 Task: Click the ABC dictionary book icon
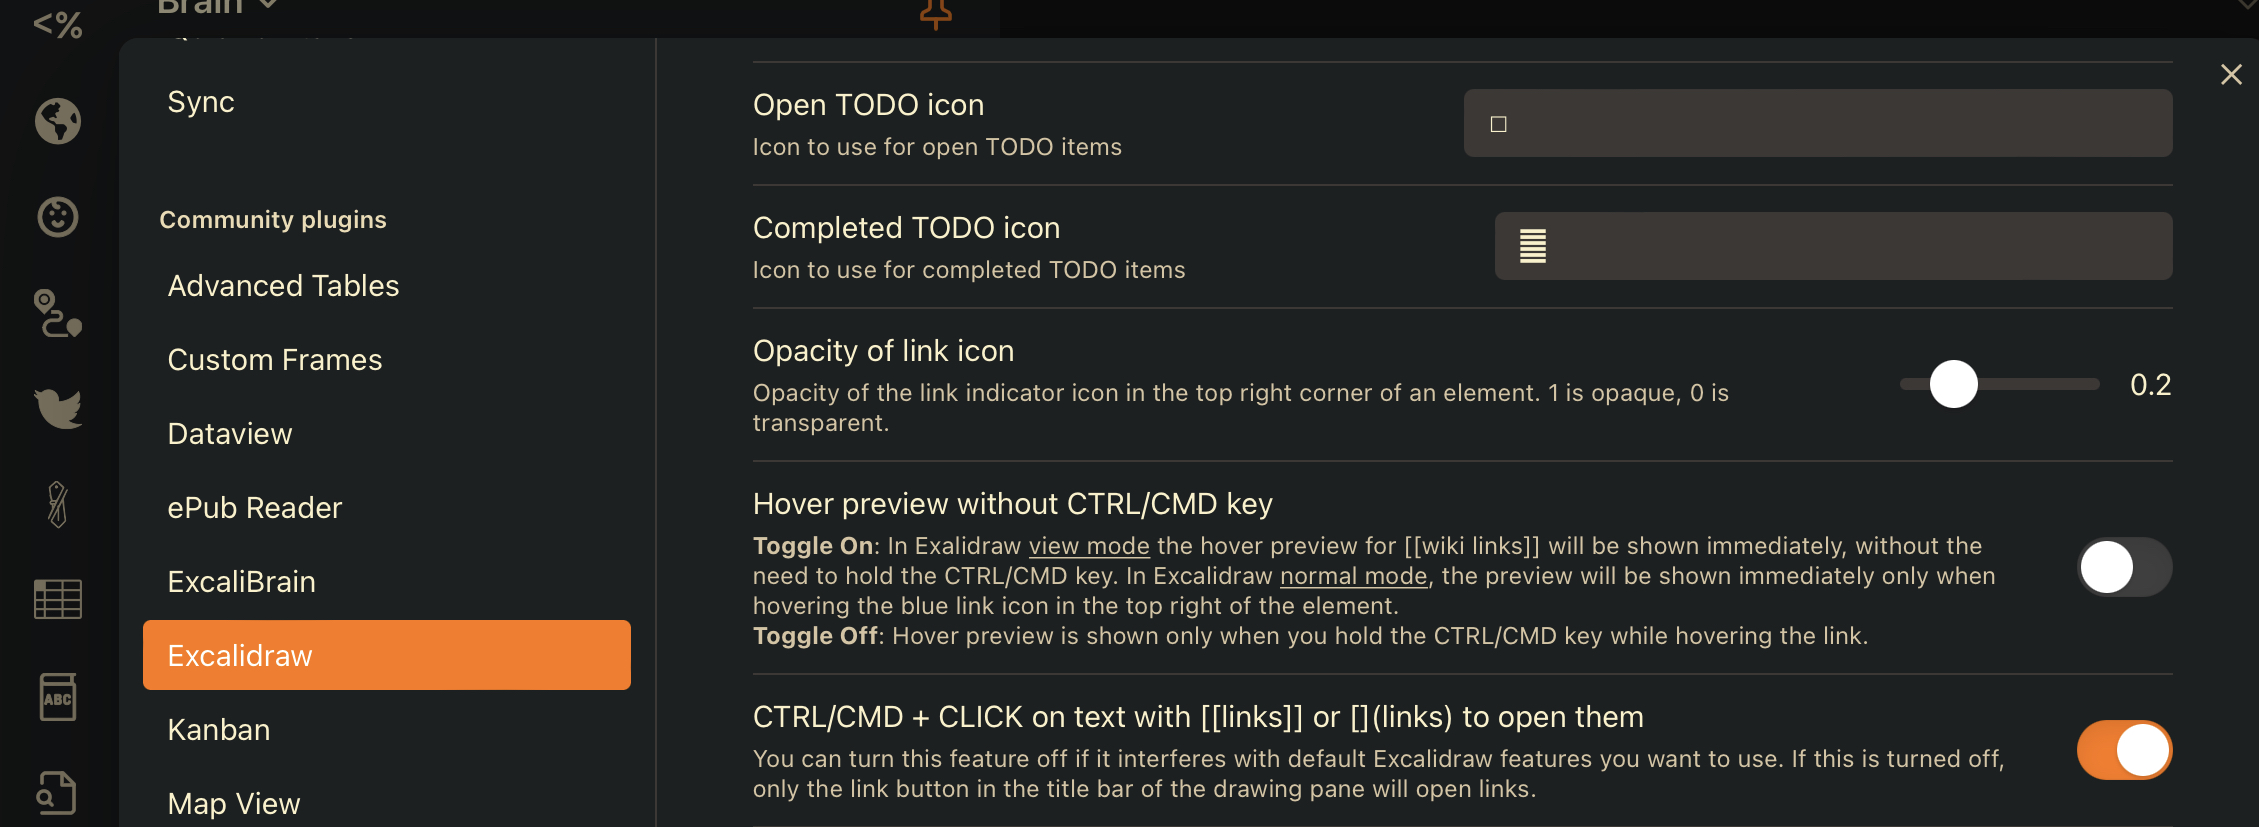coord(57,697)
